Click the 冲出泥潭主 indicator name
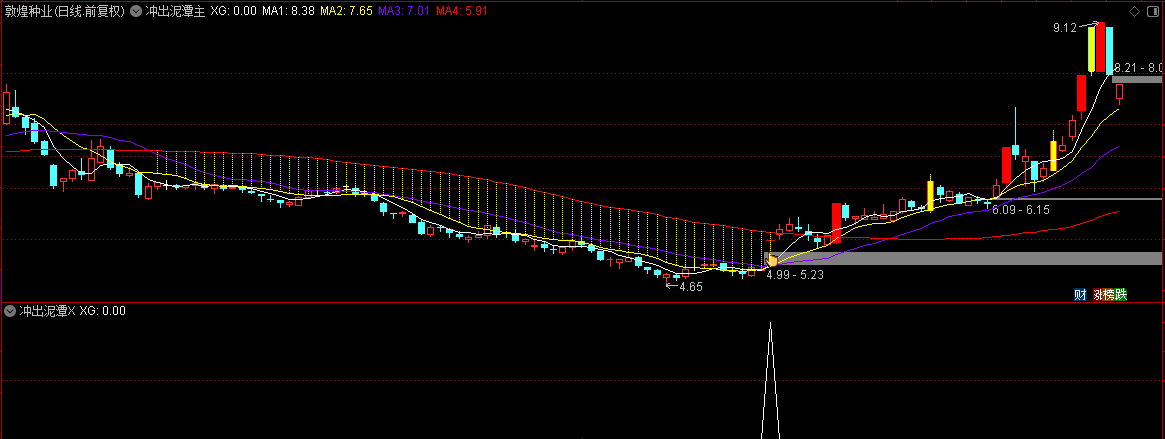The height and width of the screenshot is (439, 1165). click(x=175, y=11)
